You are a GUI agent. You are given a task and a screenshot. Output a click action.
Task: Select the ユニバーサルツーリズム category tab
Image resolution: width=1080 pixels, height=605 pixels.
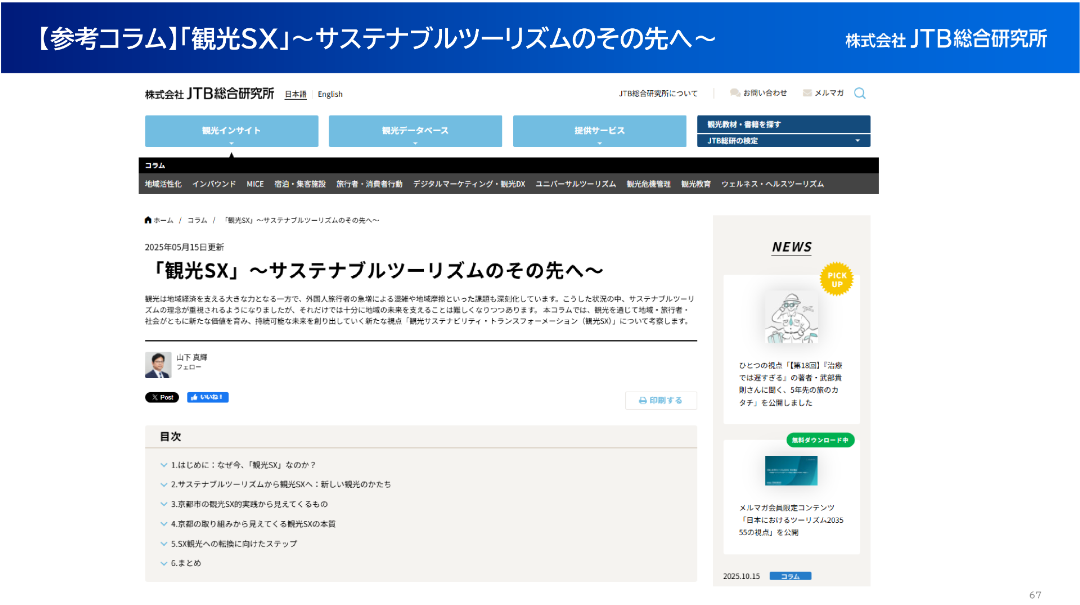575,184
